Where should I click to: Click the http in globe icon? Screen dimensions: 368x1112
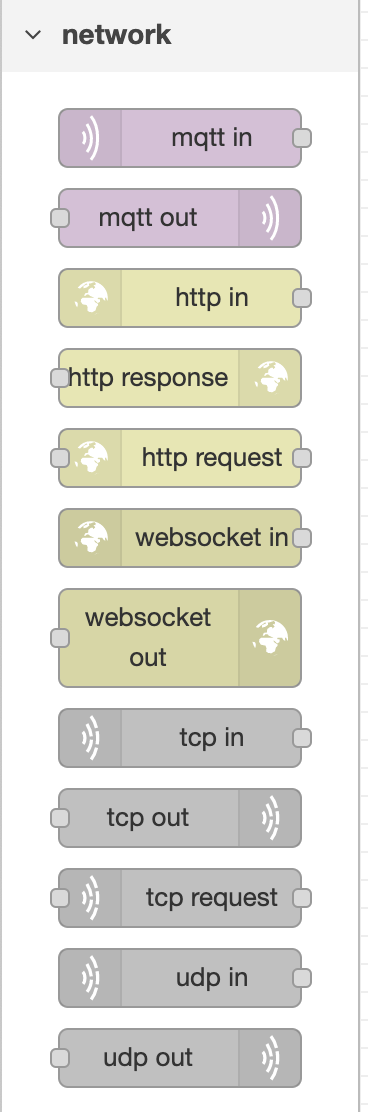pyautogui.click(x=91, y=298)
